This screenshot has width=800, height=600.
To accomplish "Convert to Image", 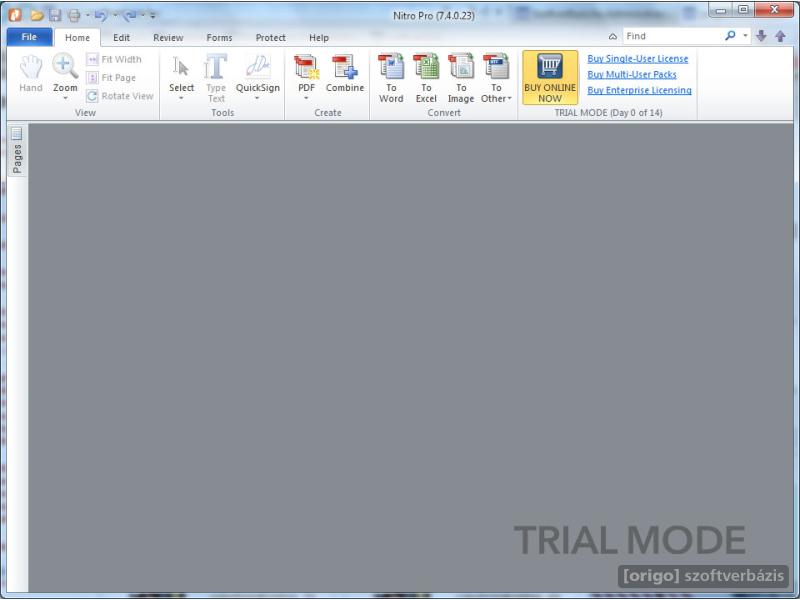I will pyautogui.click(x=461, y=78).
